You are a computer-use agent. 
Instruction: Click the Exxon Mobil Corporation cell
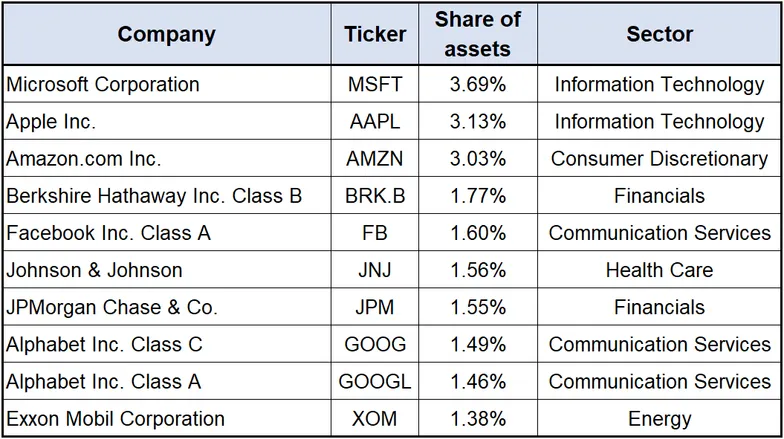pos(115,418)
